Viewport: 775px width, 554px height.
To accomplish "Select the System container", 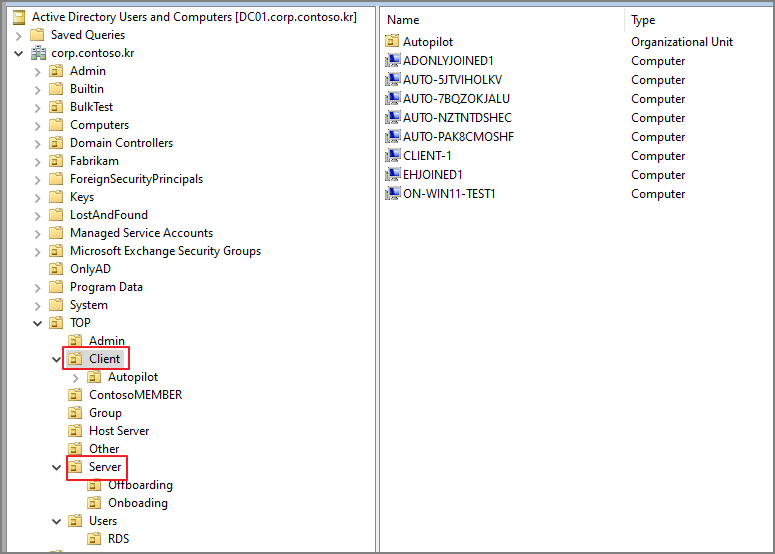I will click(x=88, y=305).
